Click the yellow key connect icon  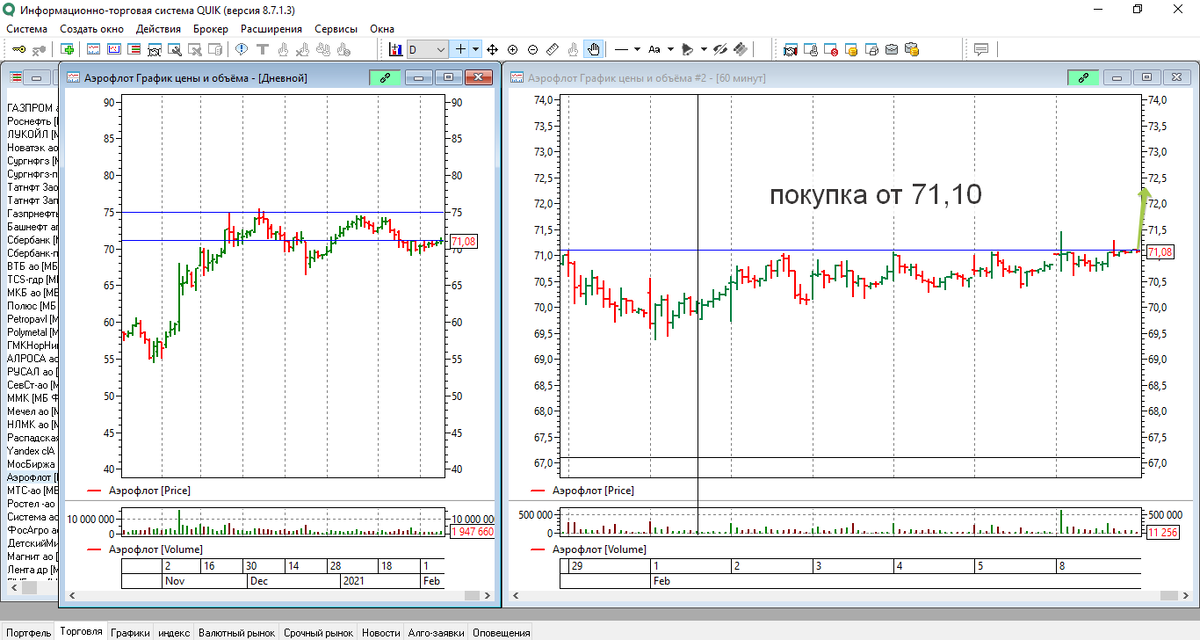[x=18, y=49]
